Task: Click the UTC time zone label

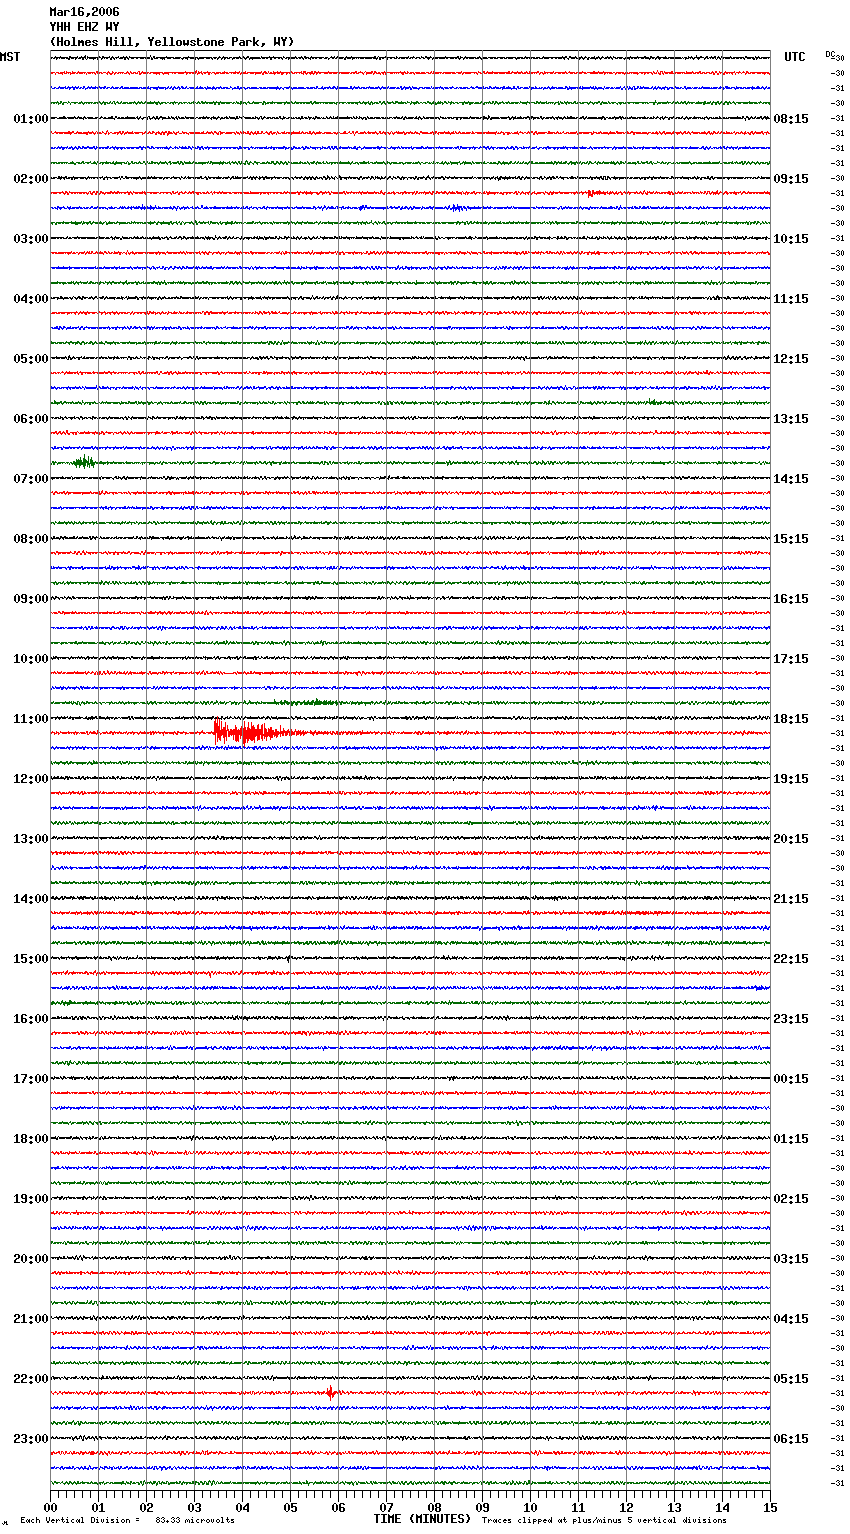Action: point(794,57)
